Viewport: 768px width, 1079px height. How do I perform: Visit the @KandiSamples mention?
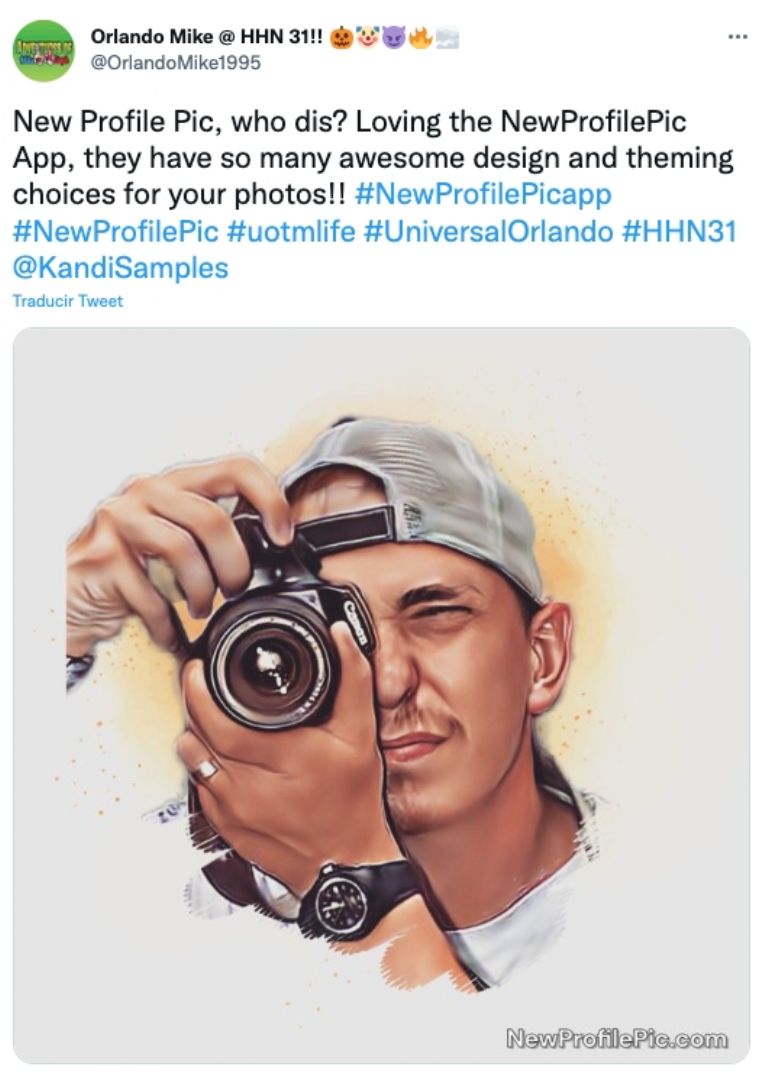pyautogui.click(x=120, y=268)
